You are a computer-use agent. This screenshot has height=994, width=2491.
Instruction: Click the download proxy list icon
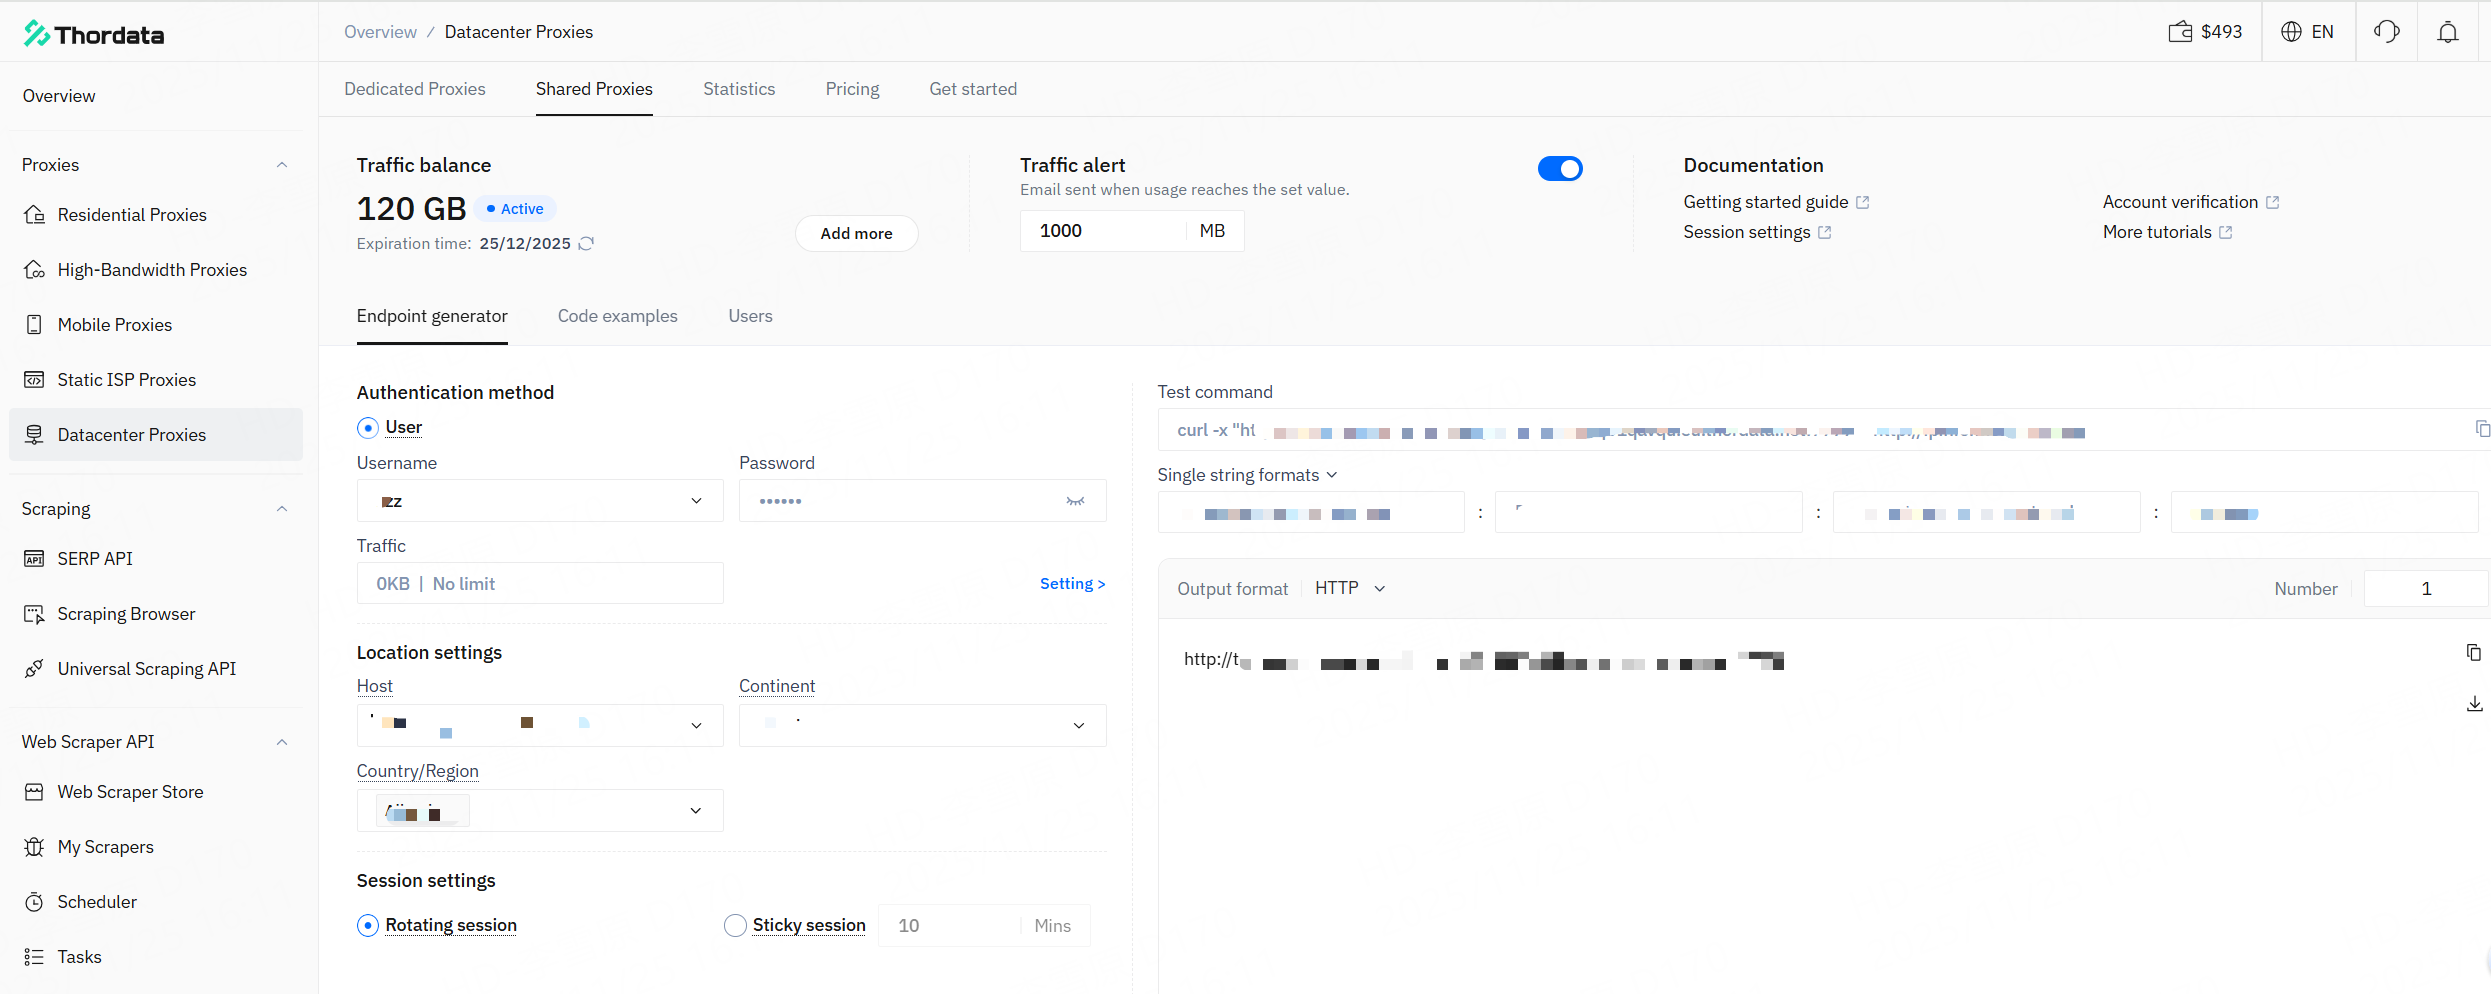[2474, 704]
